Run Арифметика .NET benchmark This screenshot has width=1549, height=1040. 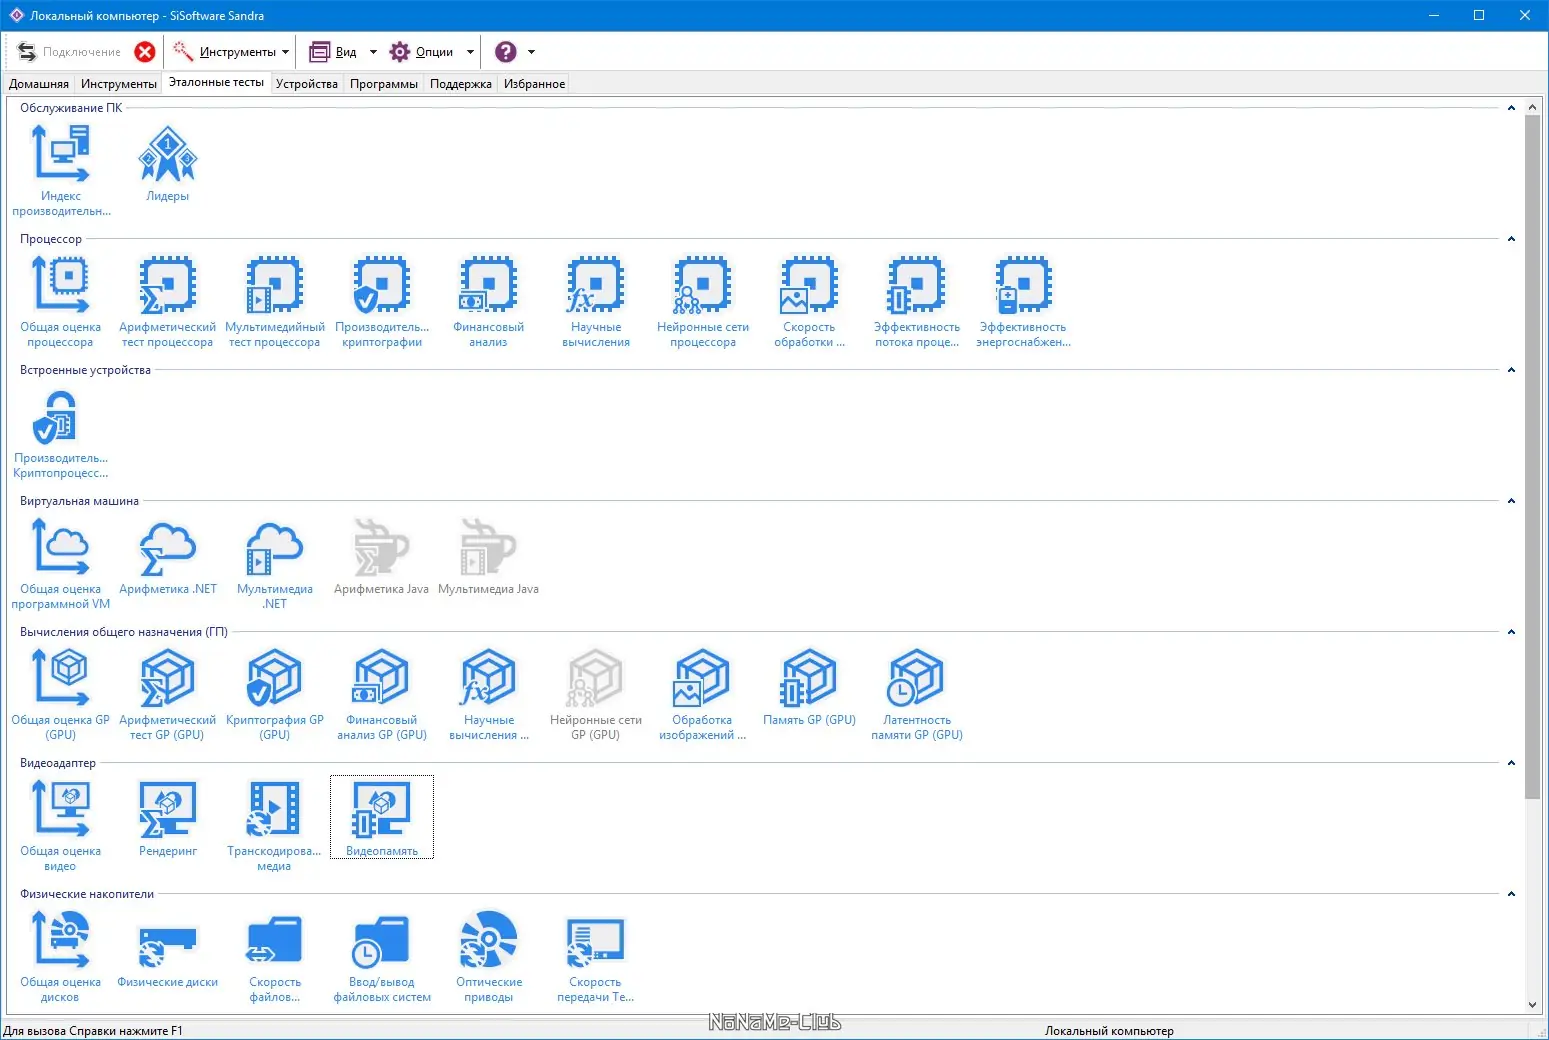pyautogui.click(x=168, y=556)
